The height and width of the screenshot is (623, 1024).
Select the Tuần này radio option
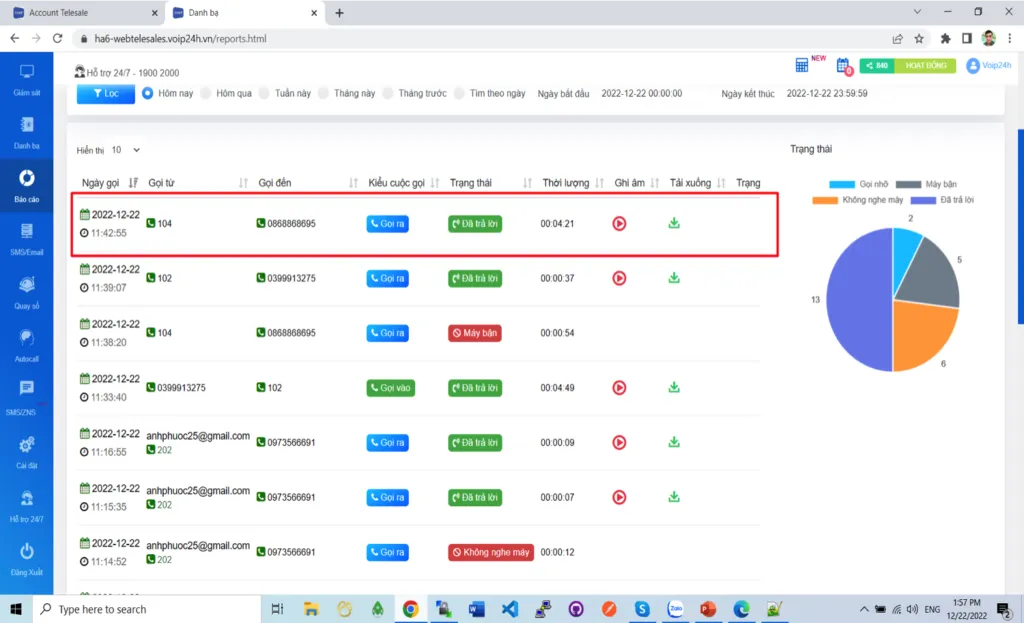[264, 93]
